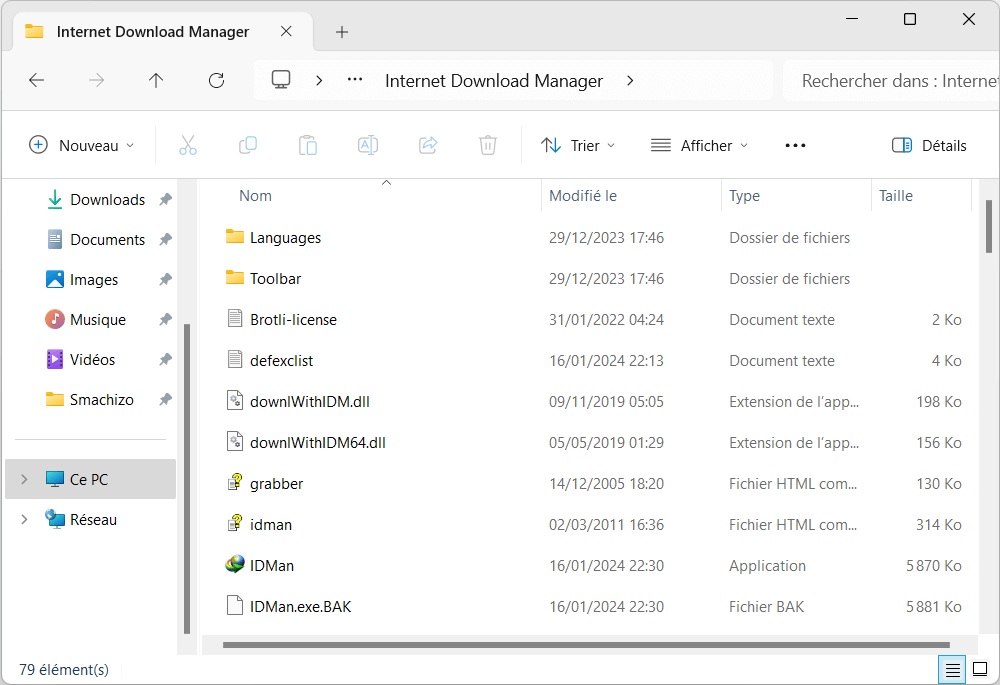Select the idman help file icon
Screen dimensions: 1000x685
[x=235, y=523]
